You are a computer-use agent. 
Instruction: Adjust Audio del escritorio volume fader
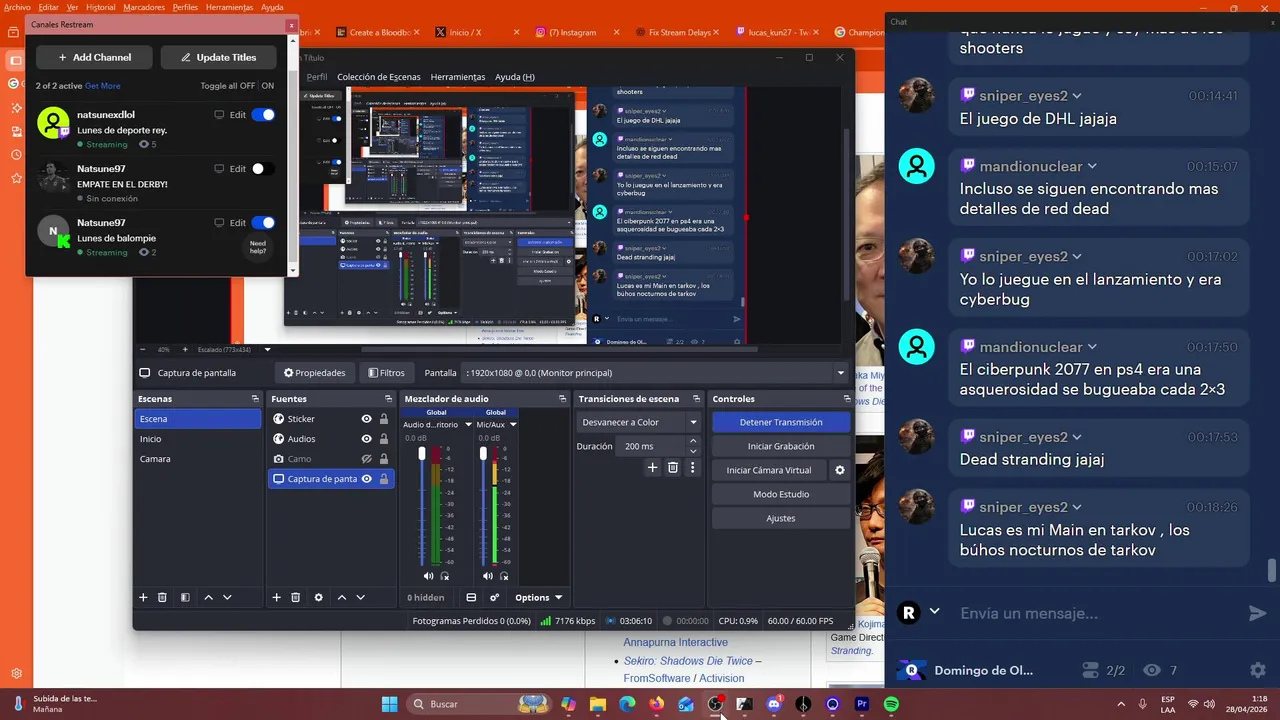[x=422, y=453]
